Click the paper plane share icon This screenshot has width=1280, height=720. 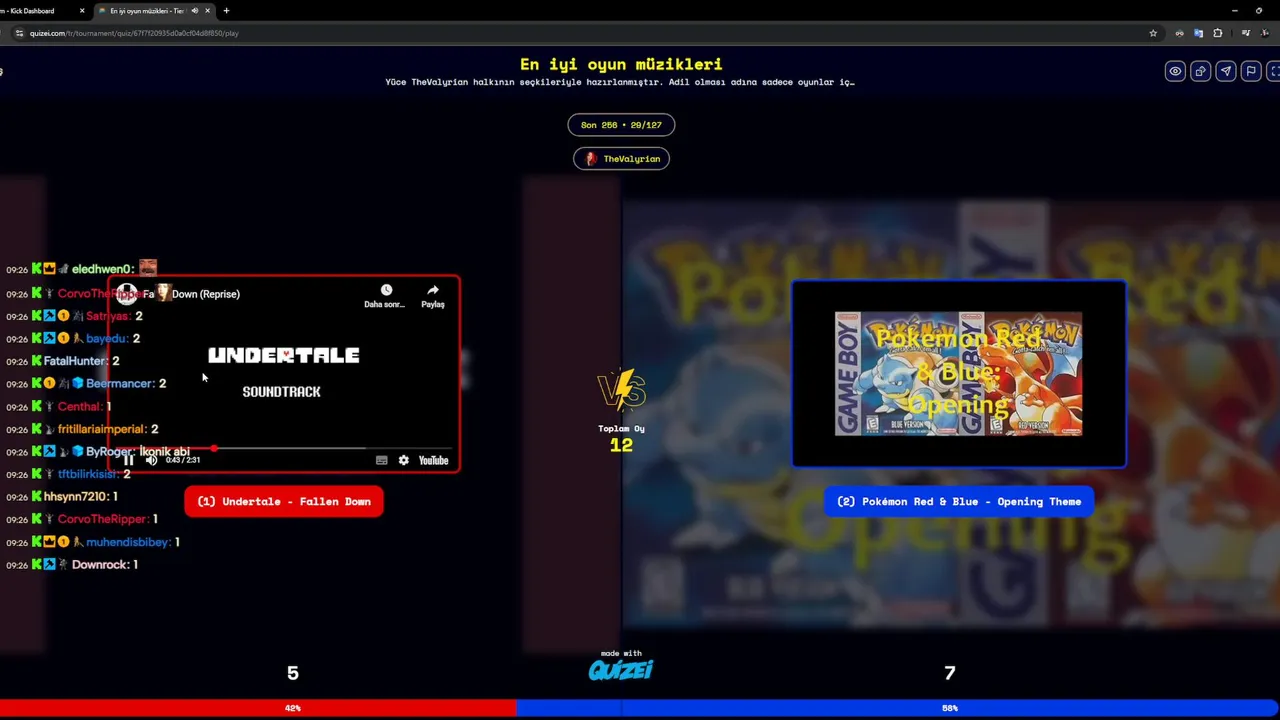click(x=1225, y=71)
